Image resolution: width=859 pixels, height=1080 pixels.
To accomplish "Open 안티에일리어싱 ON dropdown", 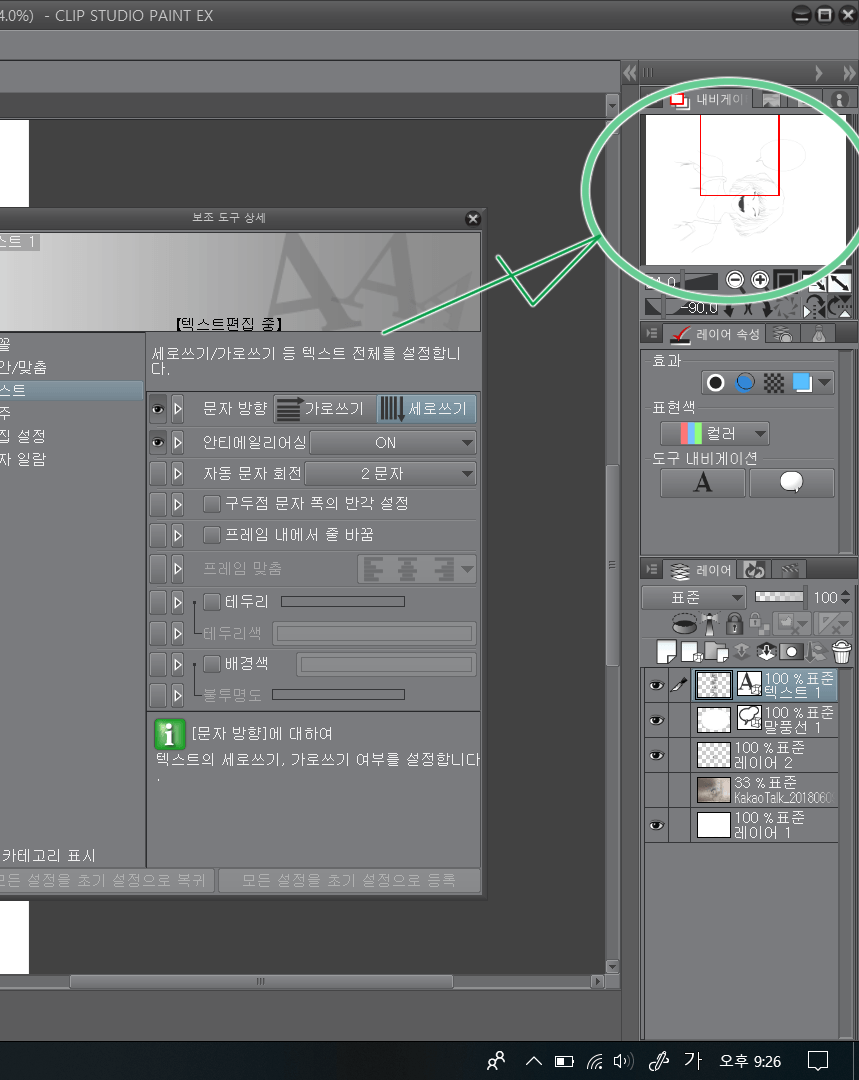I will click(x=393, y=443).
